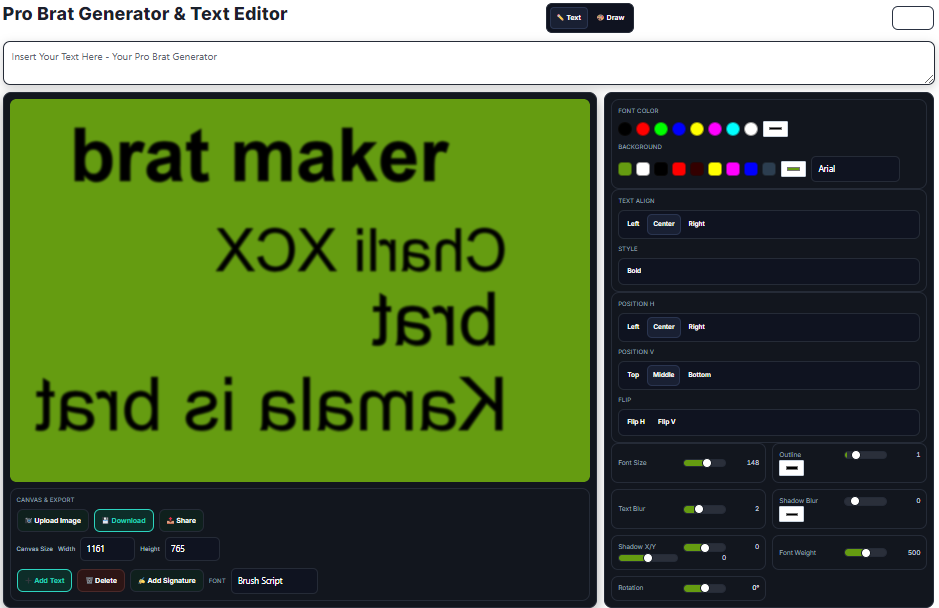Align text to the Right

point(696,224)
